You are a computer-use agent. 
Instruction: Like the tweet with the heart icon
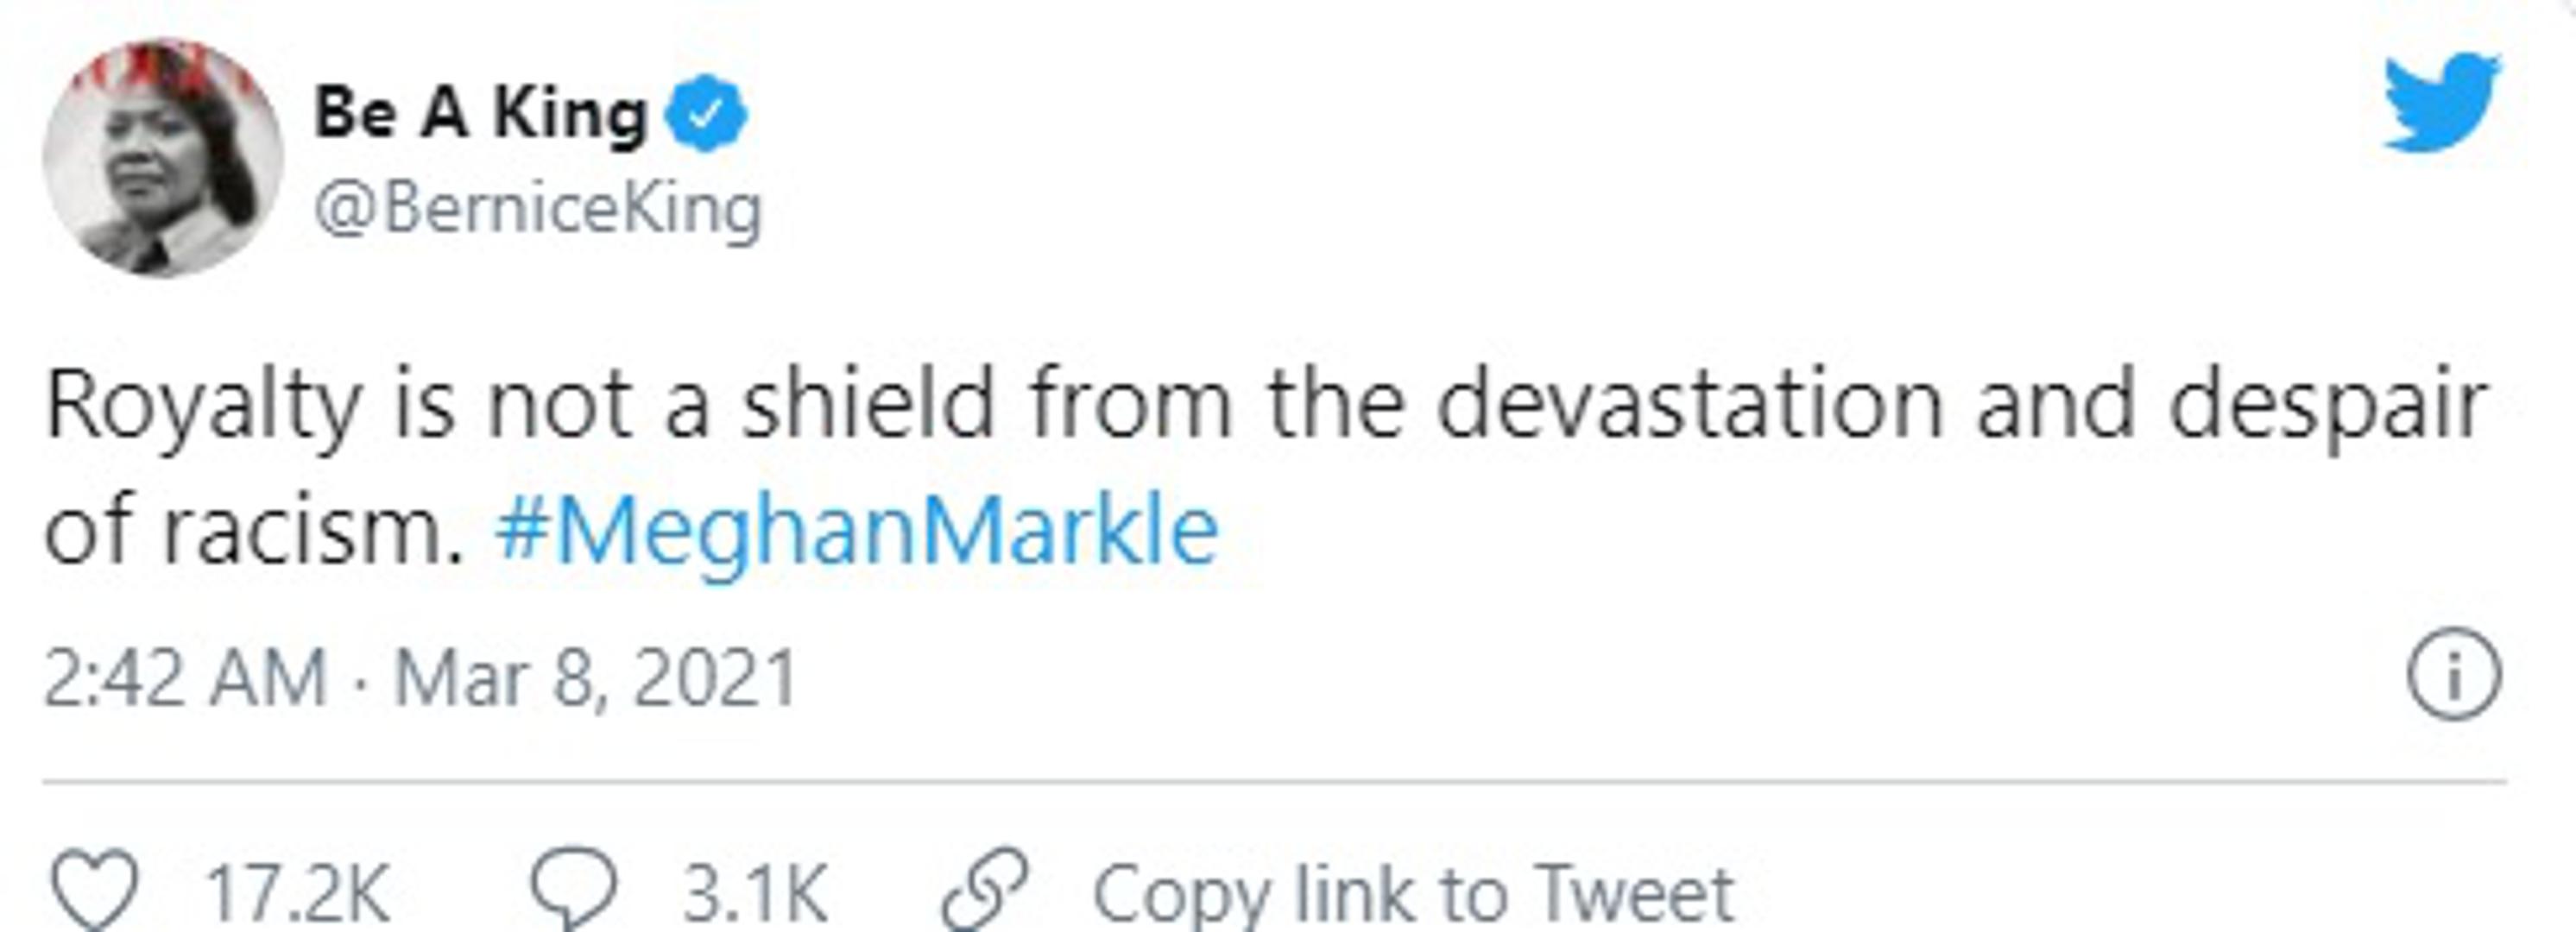click(94, 889)
